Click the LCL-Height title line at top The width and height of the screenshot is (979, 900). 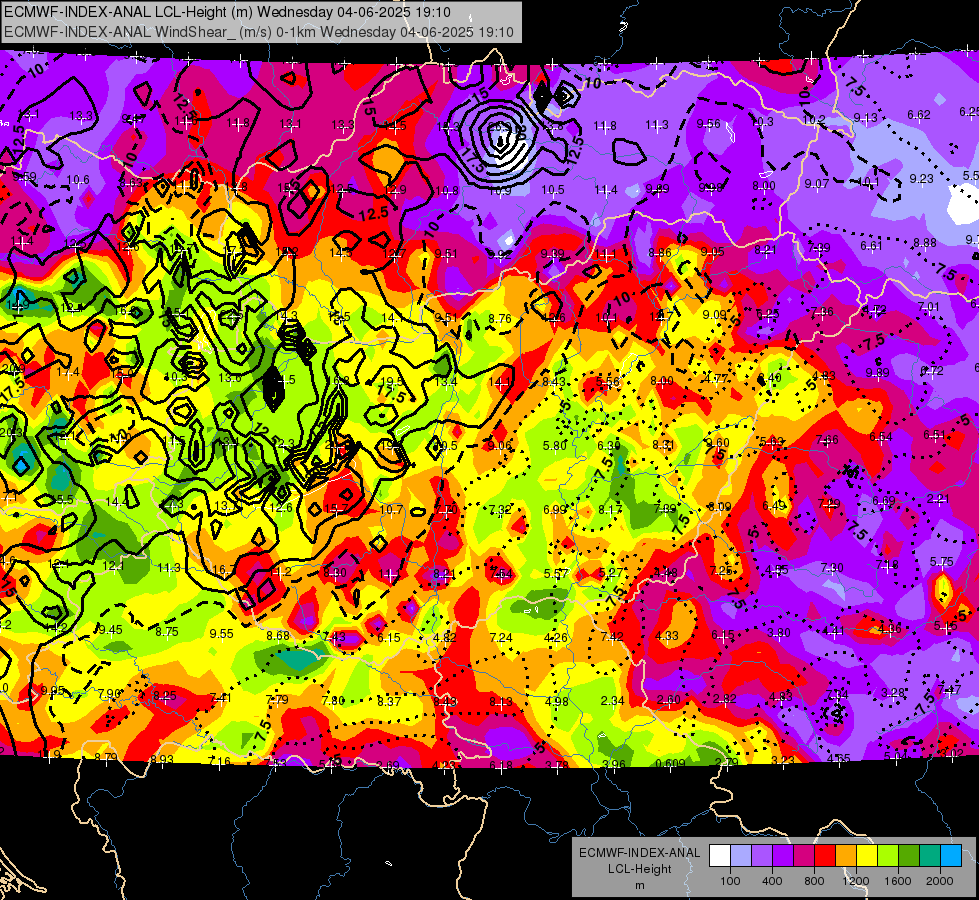[x=228, y=12]
